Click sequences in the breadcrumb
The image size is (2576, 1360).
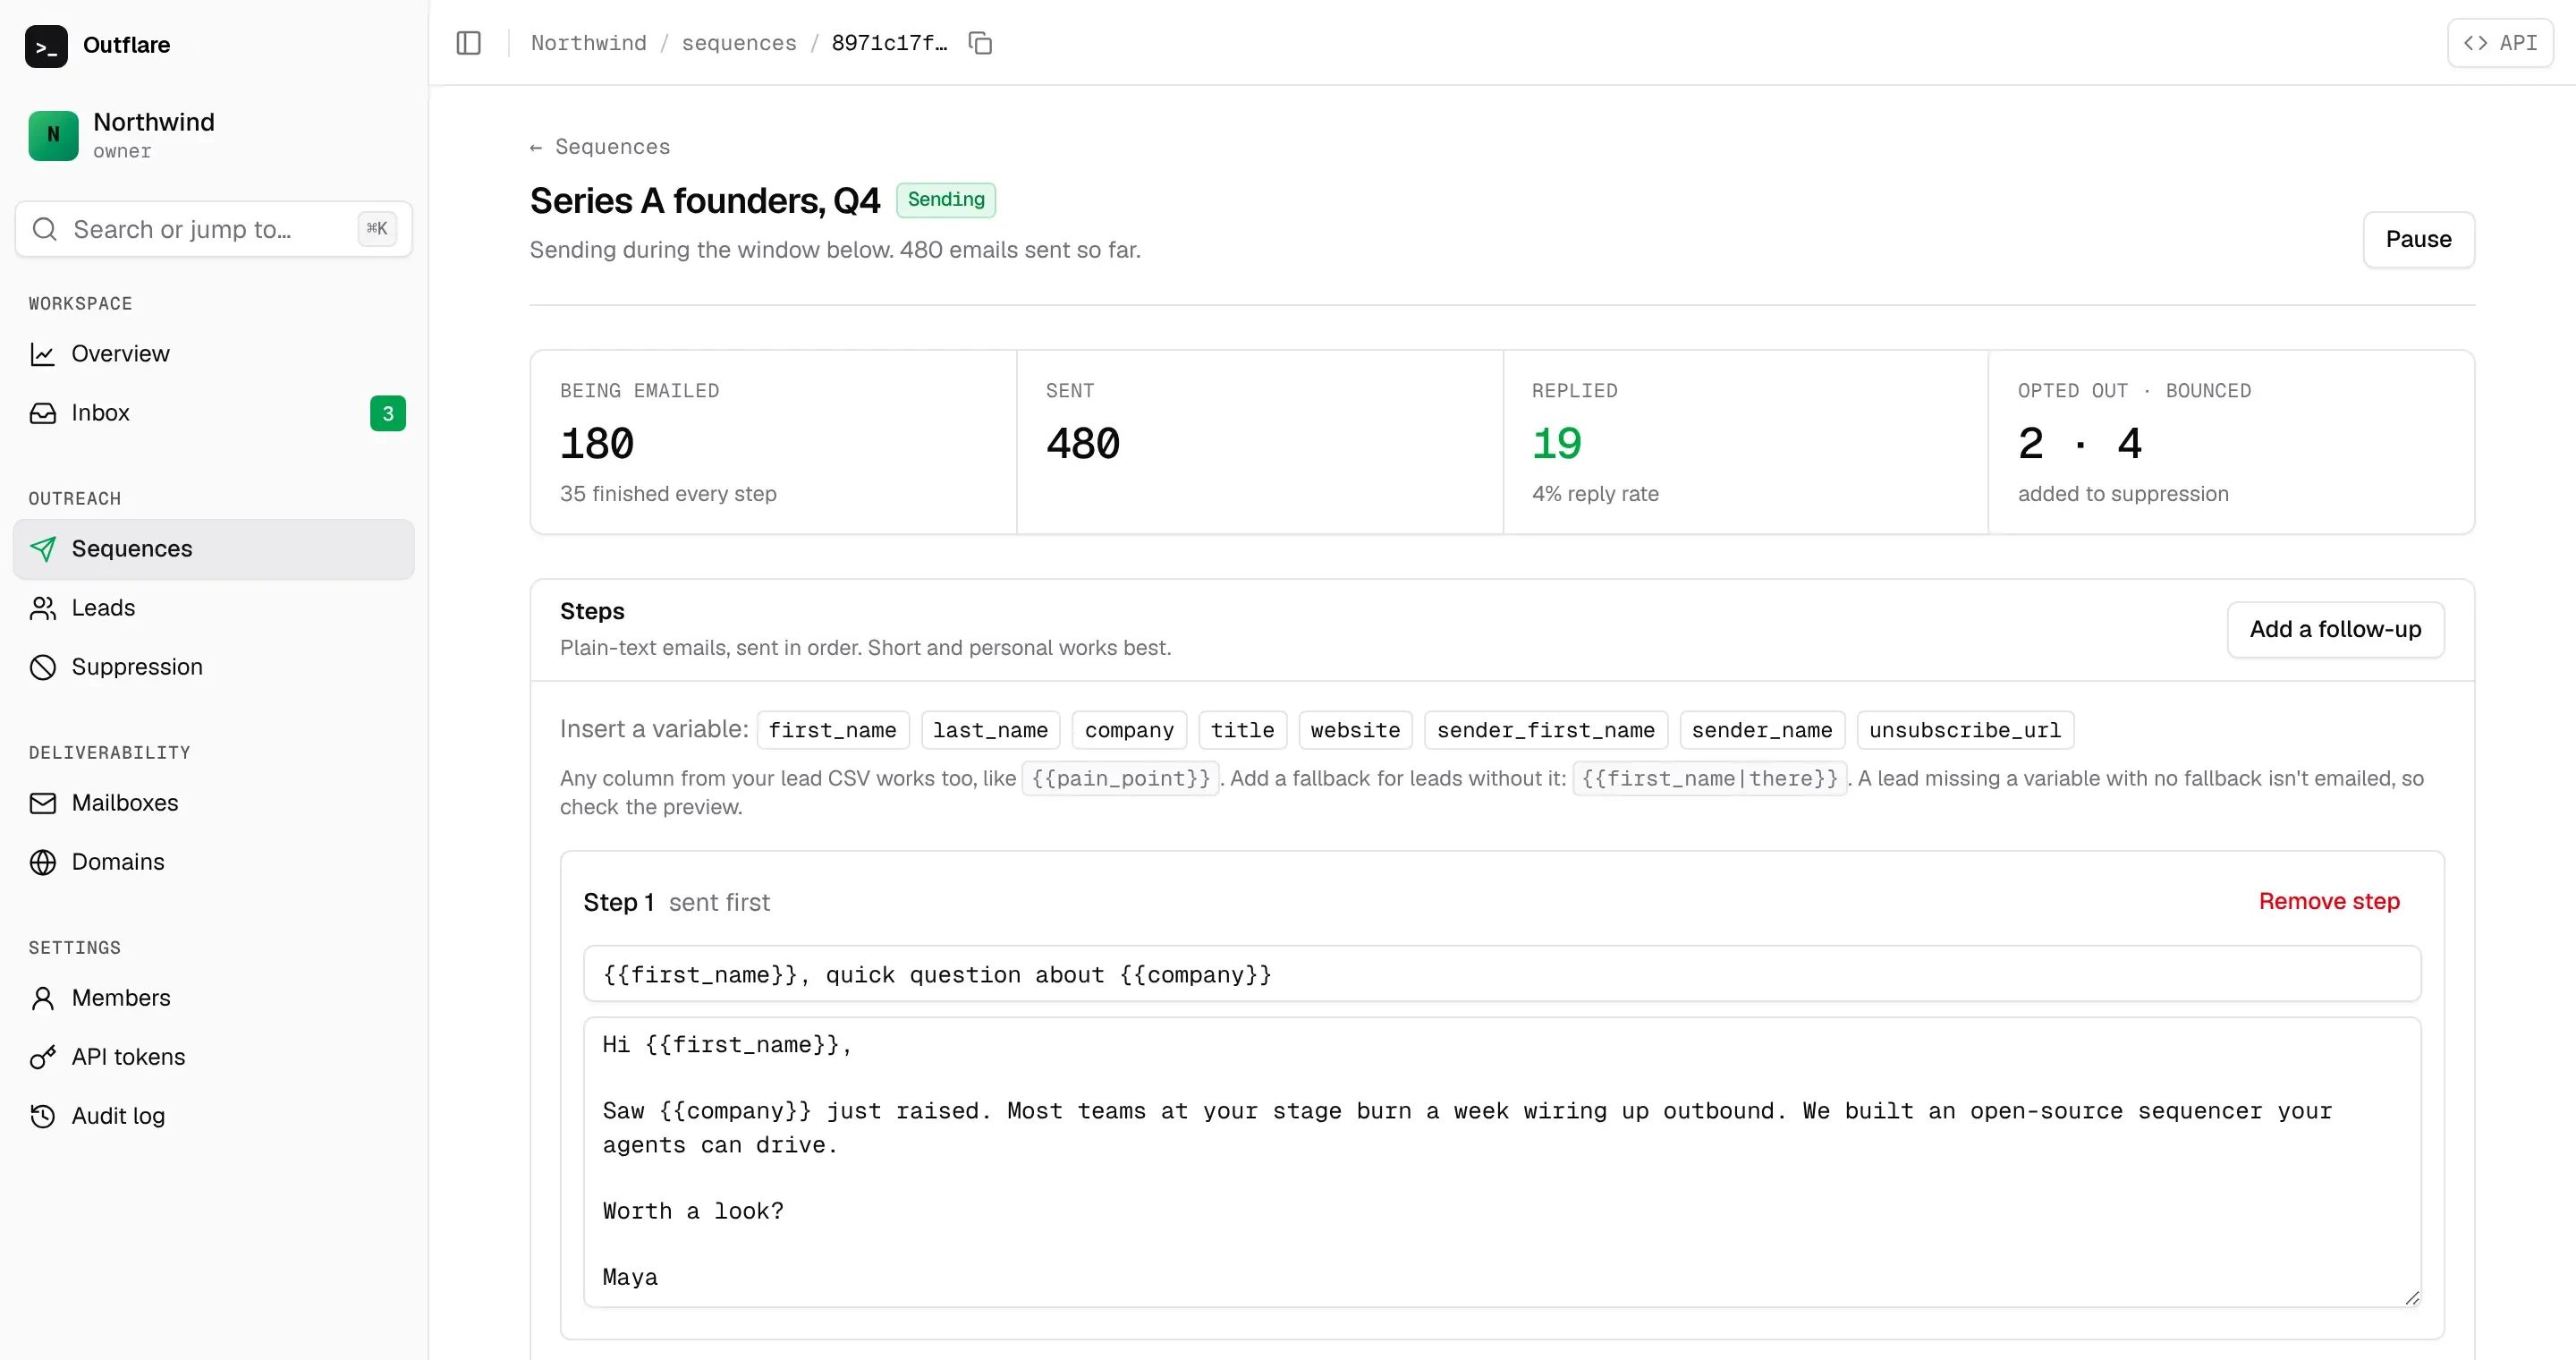pyautogui.click(x=739, y=43)
